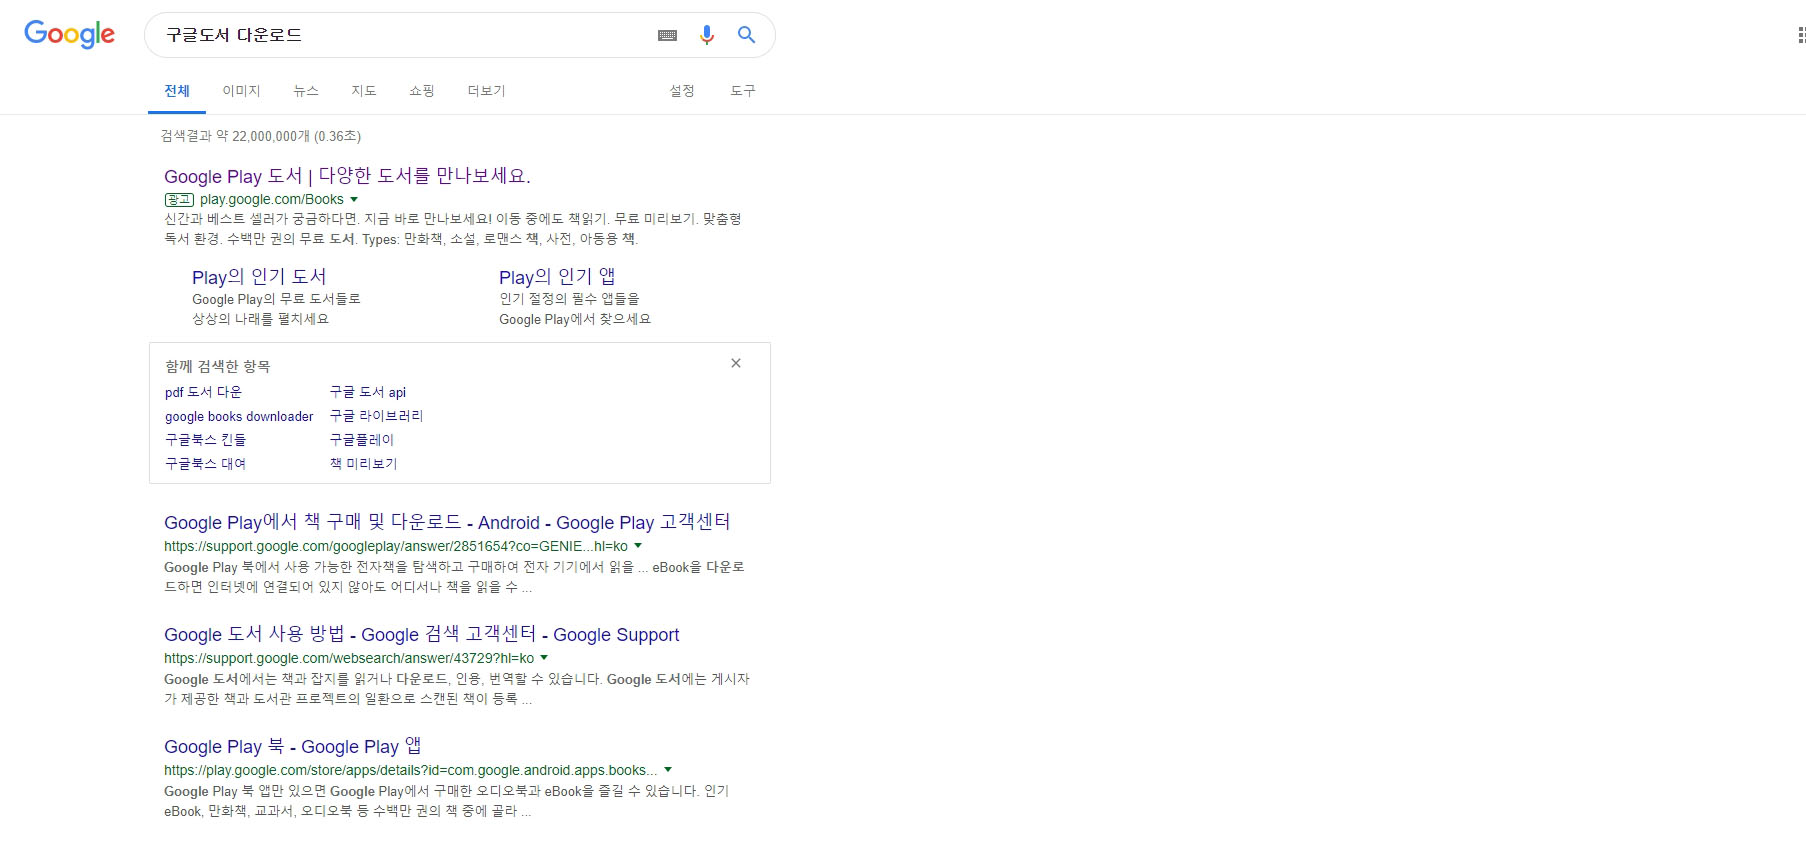Image resolution: width=1806 pixels, height=842 pixels.
Task: Click the play.google.com/Books URL text
Action: coord(271,199)
